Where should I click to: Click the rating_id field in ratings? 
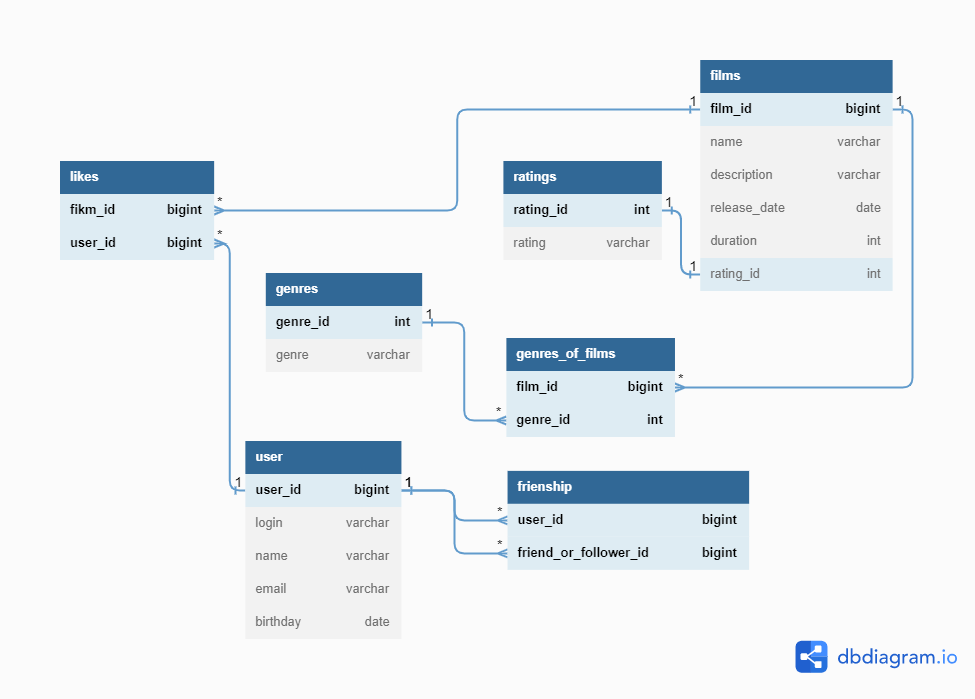[x=582, y=209]
